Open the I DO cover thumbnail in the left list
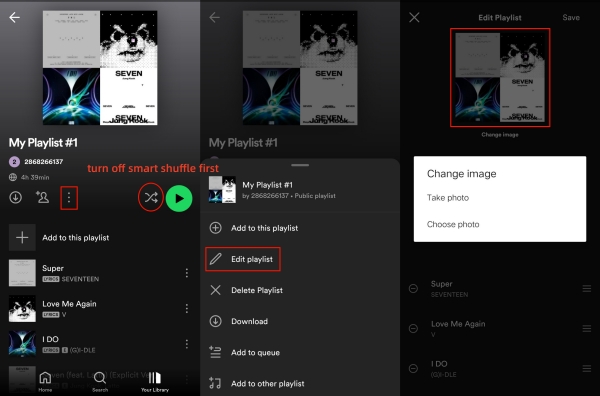 pyautogui.click(x=22, y=344)
